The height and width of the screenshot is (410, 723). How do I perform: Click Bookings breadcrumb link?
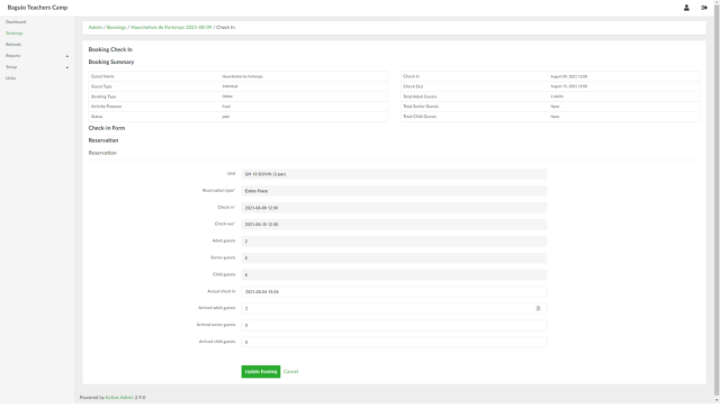pyautogui.click(x=116, y=27)
